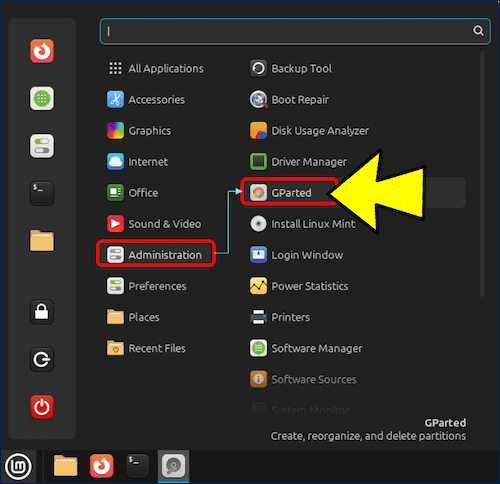Open Power Statistics
The width and height of the screenshot is (500, 484).
[x=299, y=286]
